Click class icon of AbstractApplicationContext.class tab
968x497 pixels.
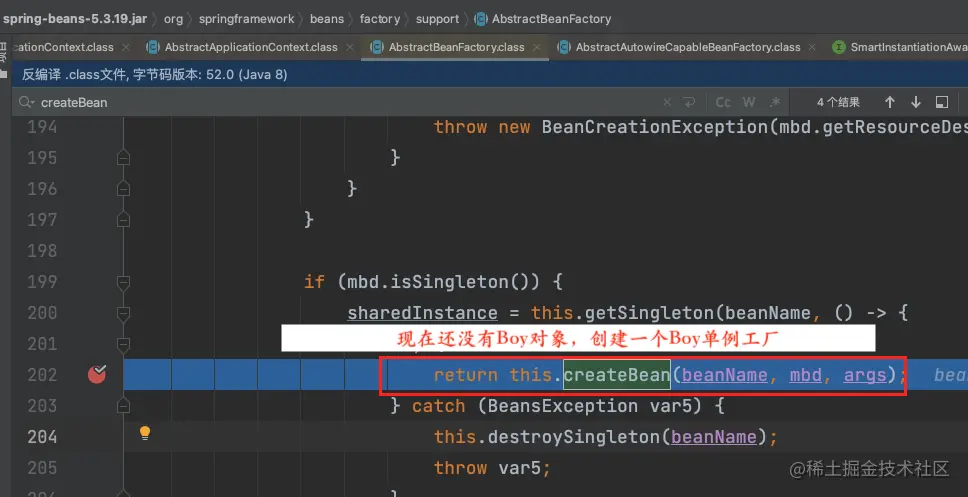tap(152, 47)
